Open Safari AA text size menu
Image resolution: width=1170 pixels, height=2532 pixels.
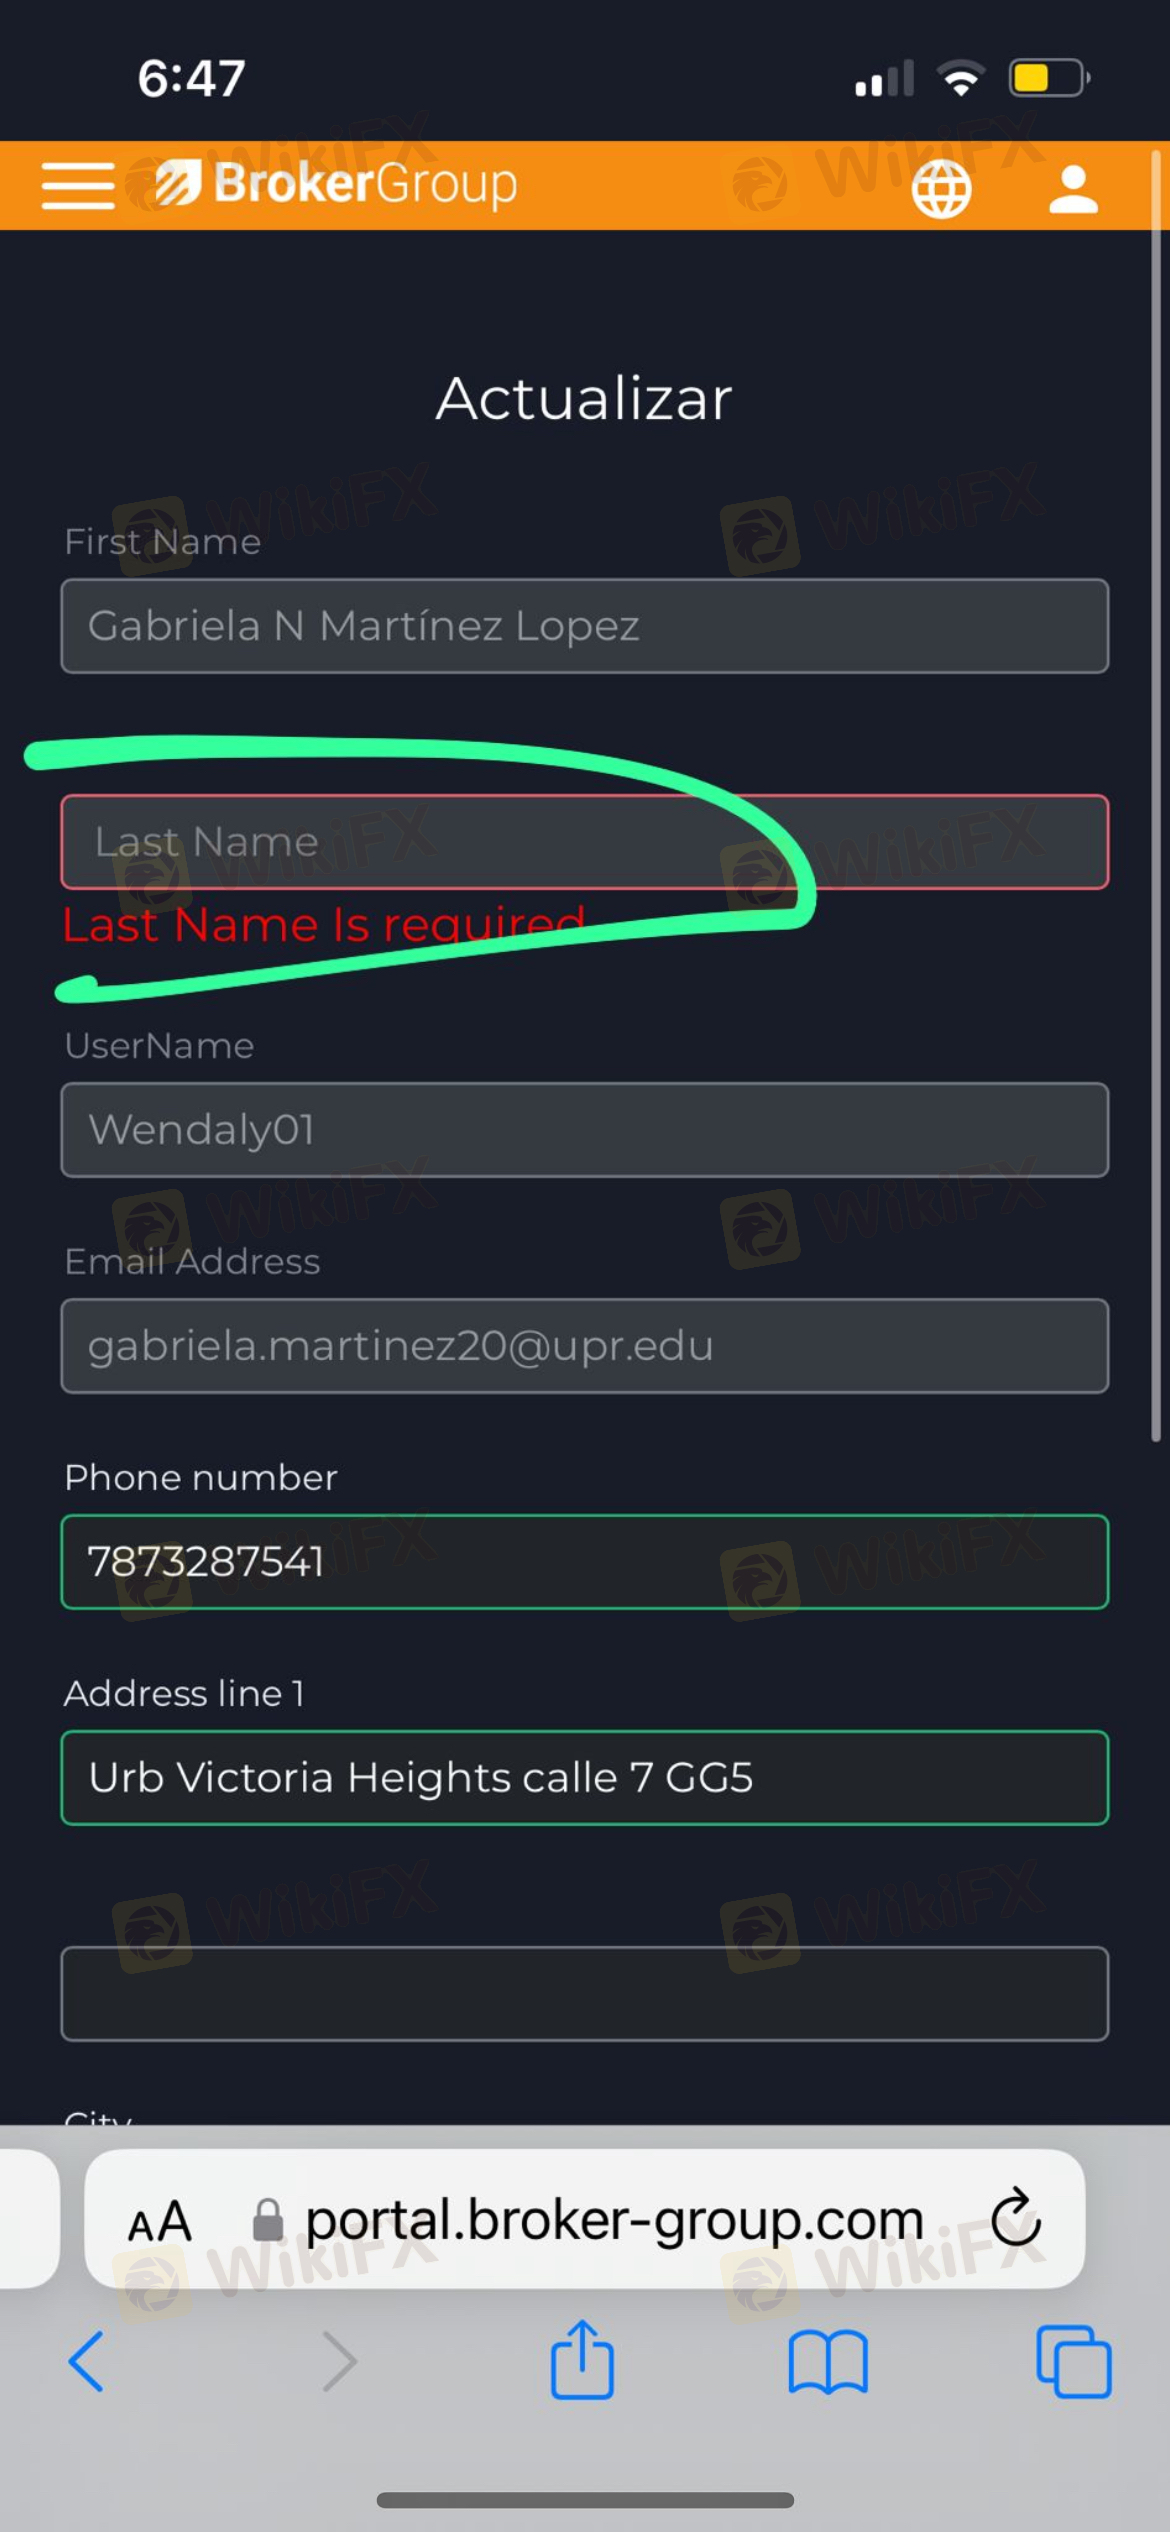point(160,2222)
